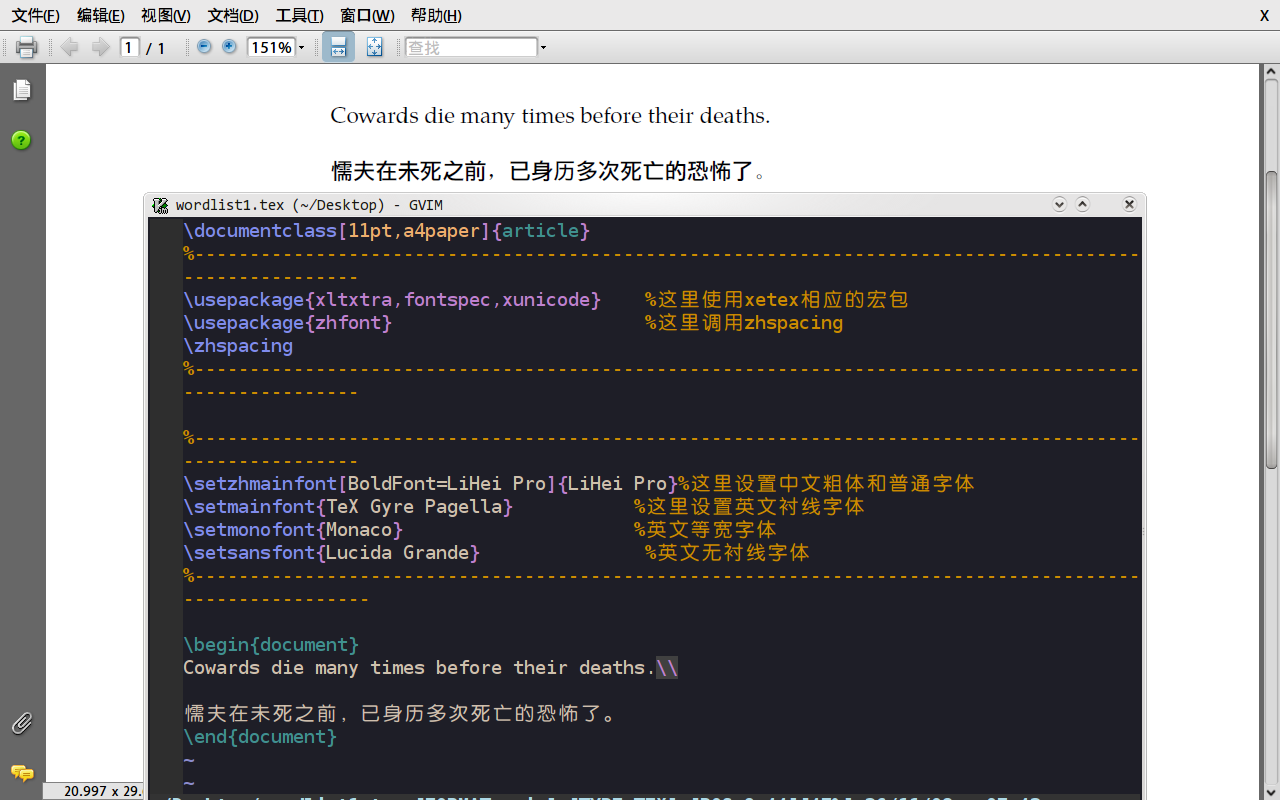This screenshot has height=800, width=1280.
Task: Click the PDF sentence 'Cowards die many times'
Action: tap(550, 116)
